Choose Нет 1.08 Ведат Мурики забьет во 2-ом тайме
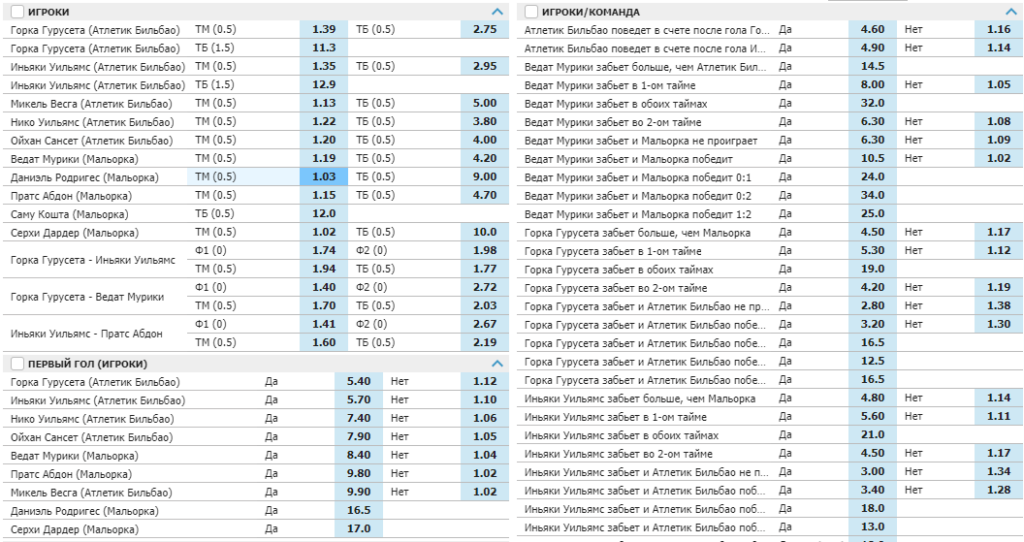 tap(999, 121)
